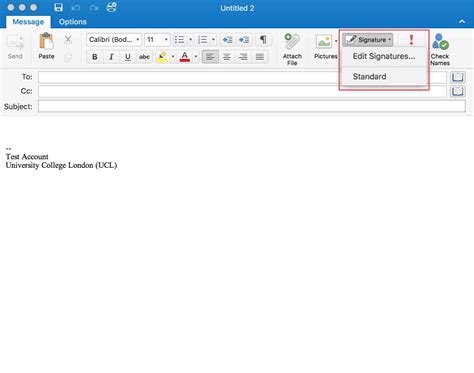Expand the highlight color arrow

(173, 57)
